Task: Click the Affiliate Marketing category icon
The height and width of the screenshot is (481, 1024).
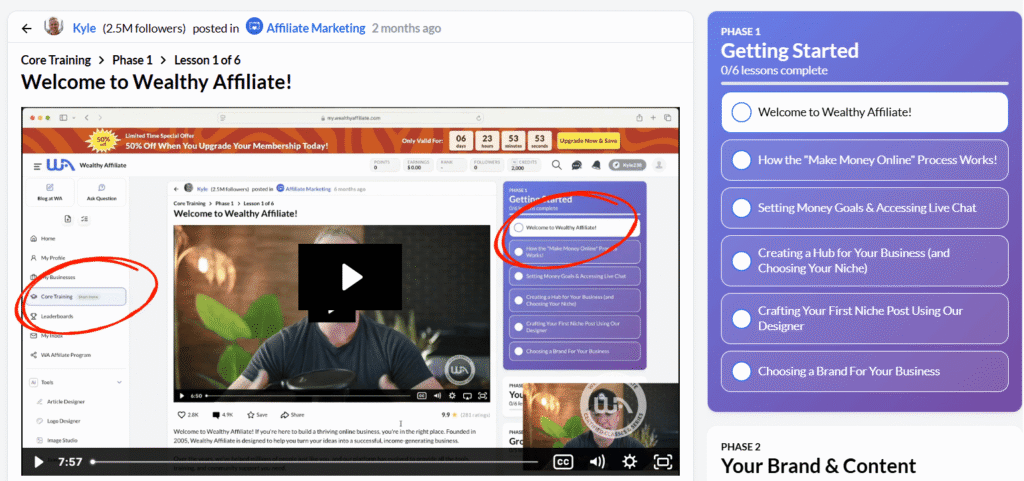Action: click(x=254, y=27)
